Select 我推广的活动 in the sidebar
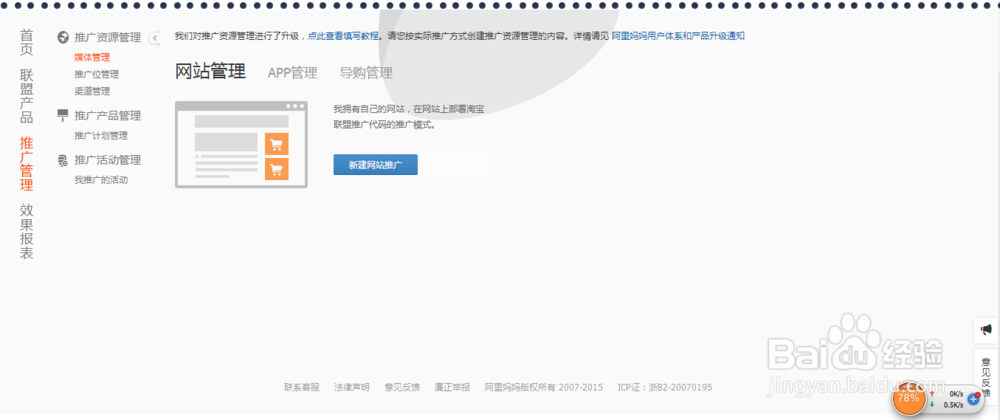 coord(101,180)
